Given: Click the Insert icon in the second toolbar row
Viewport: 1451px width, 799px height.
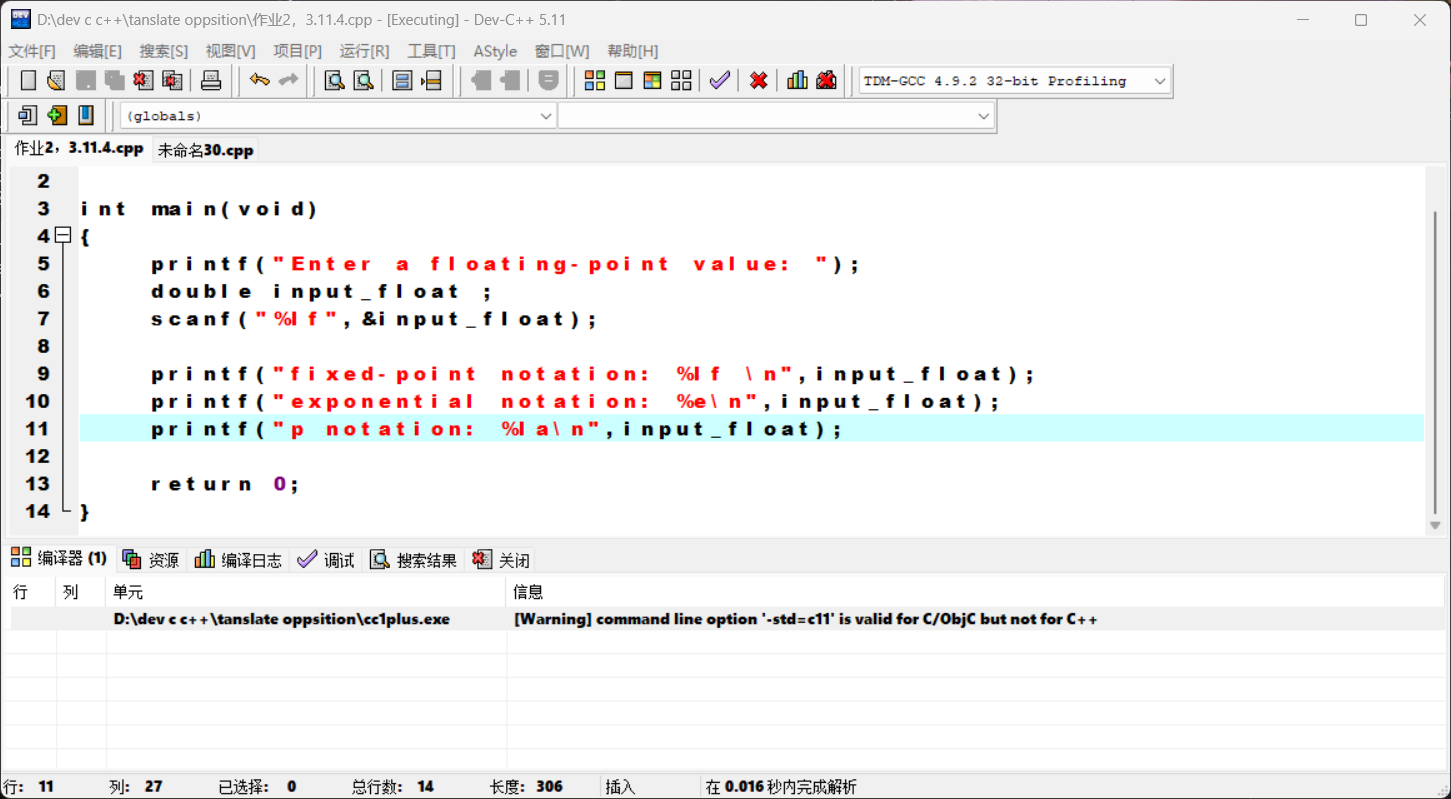Looking at the screenshot, I should point(28,116).
